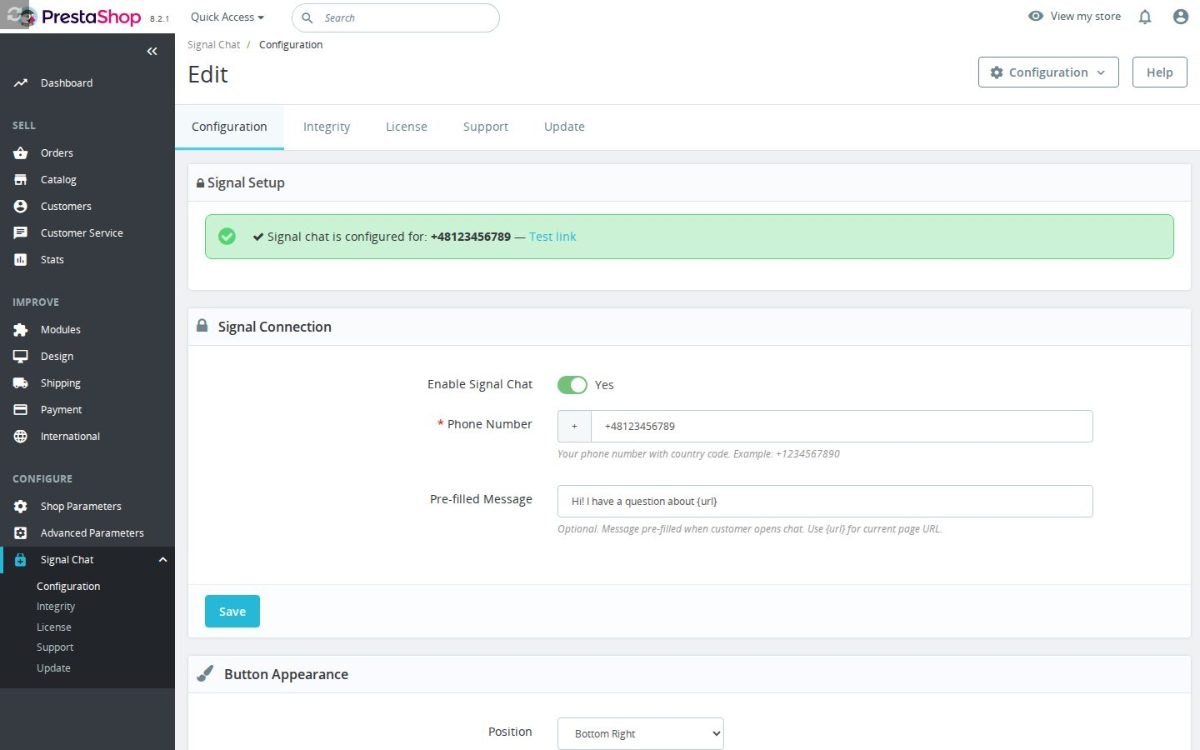Click in the top Search box
1200x750 pixels.
pyautogui.click(x=395, y=18)
